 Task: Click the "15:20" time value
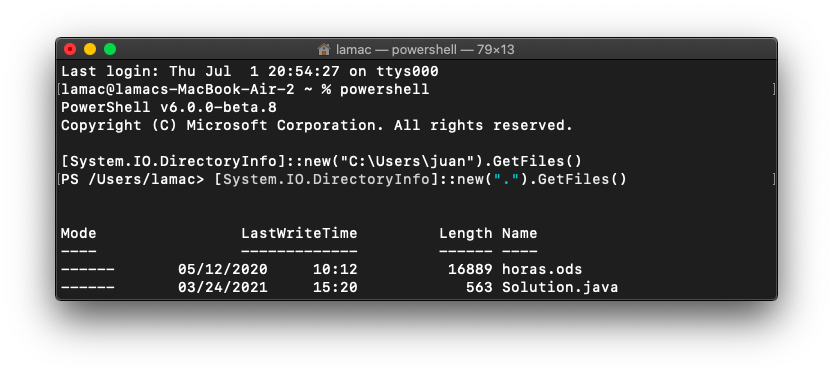point(335,287)
